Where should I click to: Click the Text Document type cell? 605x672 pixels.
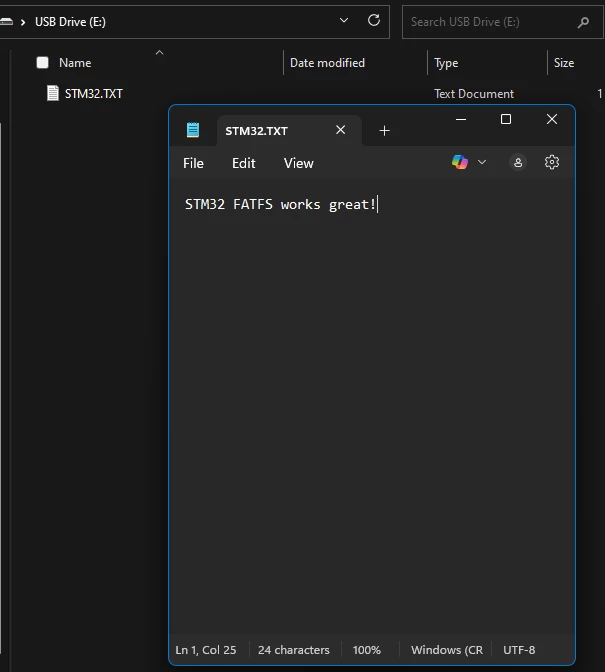[474, 94]
